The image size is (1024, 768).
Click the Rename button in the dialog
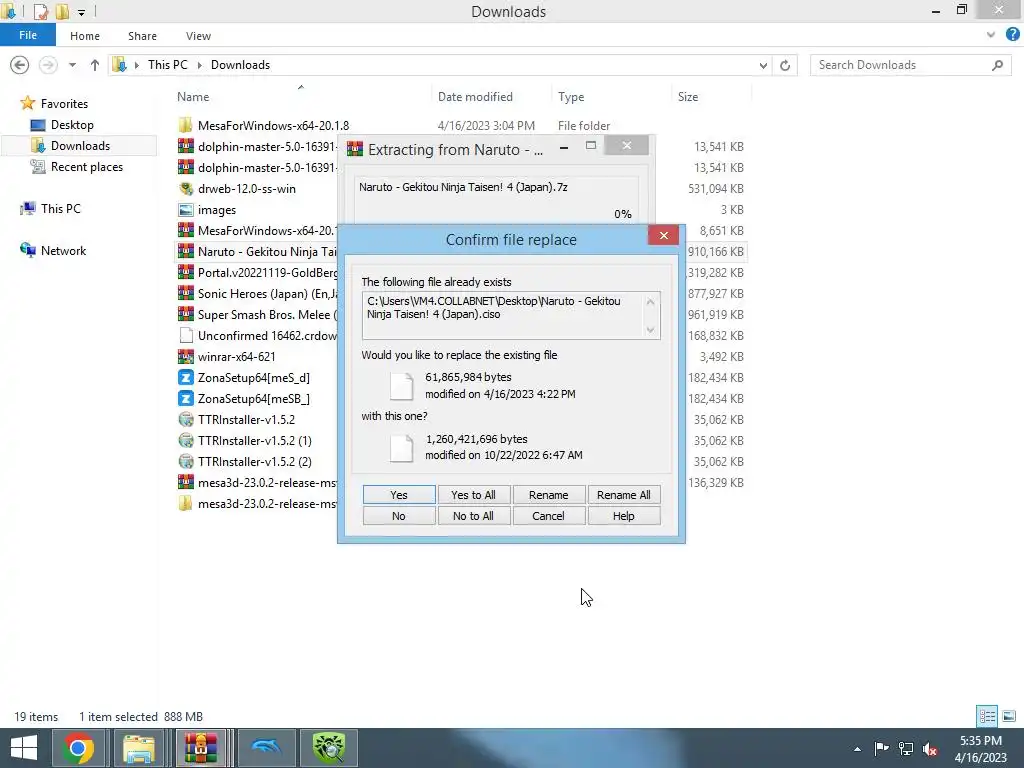coord(548,495)
